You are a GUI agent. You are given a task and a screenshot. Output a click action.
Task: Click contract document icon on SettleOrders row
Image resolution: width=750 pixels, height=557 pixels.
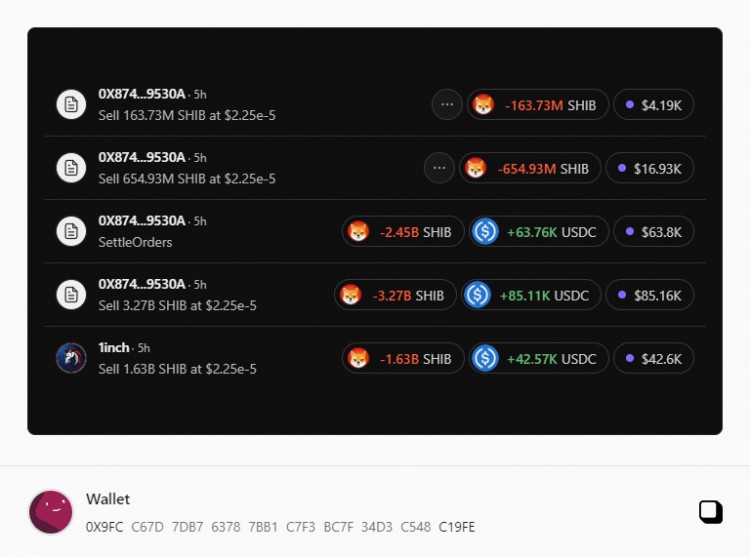pyautogui.click(x=71, y=231)
